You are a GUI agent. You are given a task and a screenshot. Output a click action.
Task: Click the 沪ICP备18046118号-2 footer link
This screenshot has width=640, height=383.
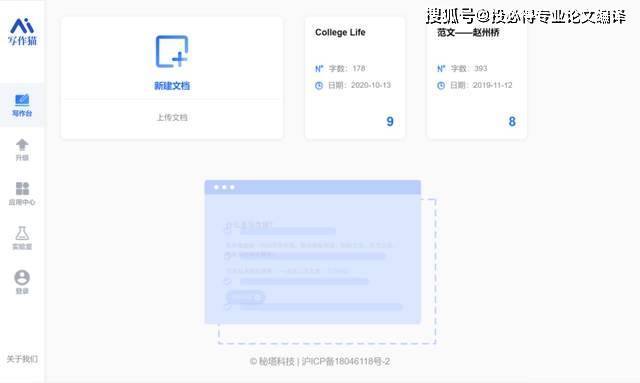tap(346, 361)
